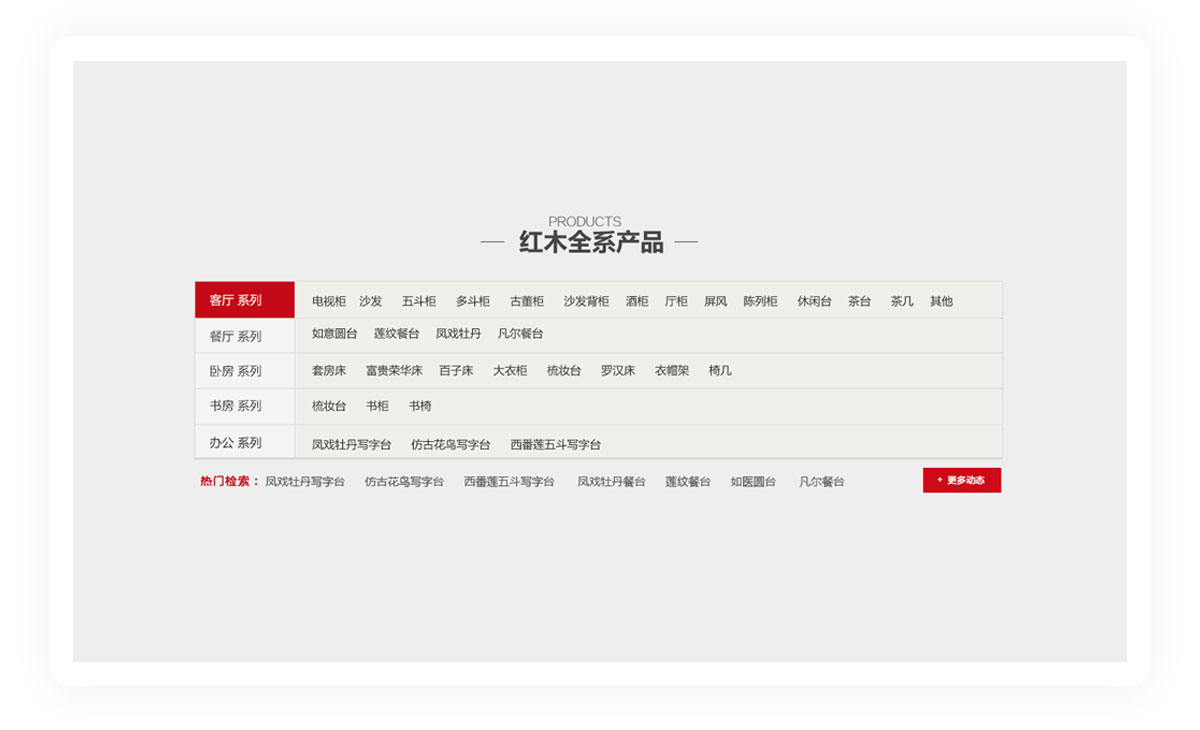Click the 红木全系产品 heading
Screen dimensions: 1200x730
click(x=591, y=242)
